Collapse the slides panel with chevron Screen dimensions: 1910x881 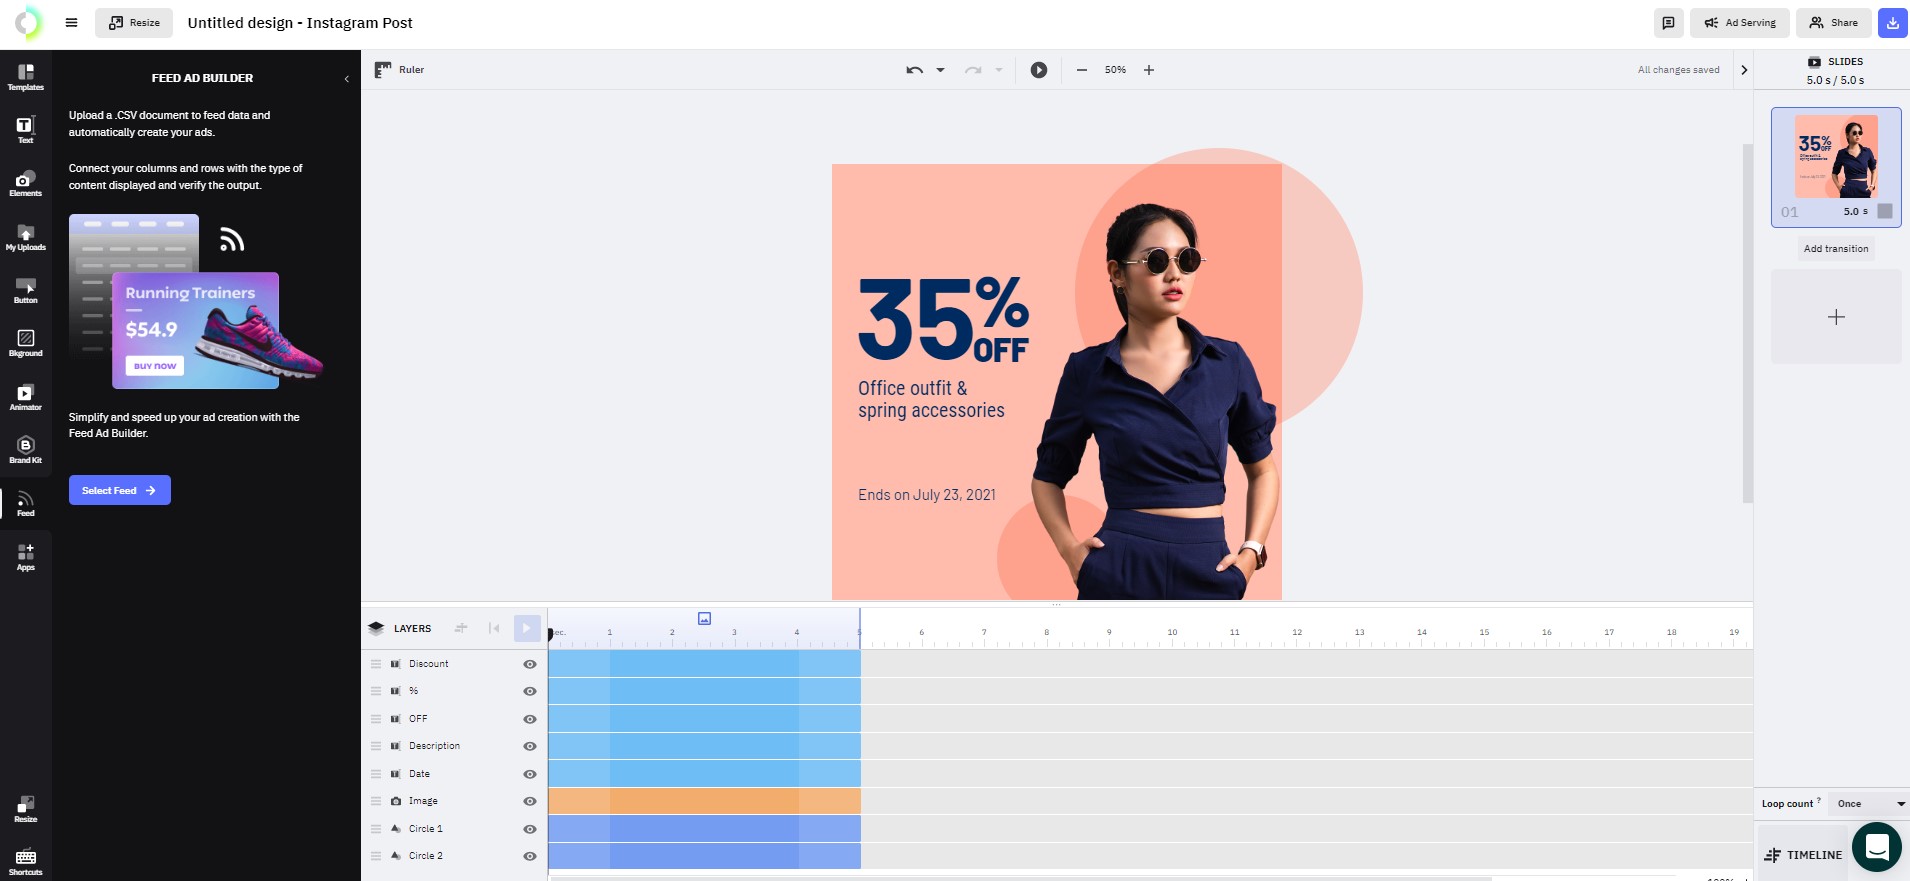coord(1744,70)
